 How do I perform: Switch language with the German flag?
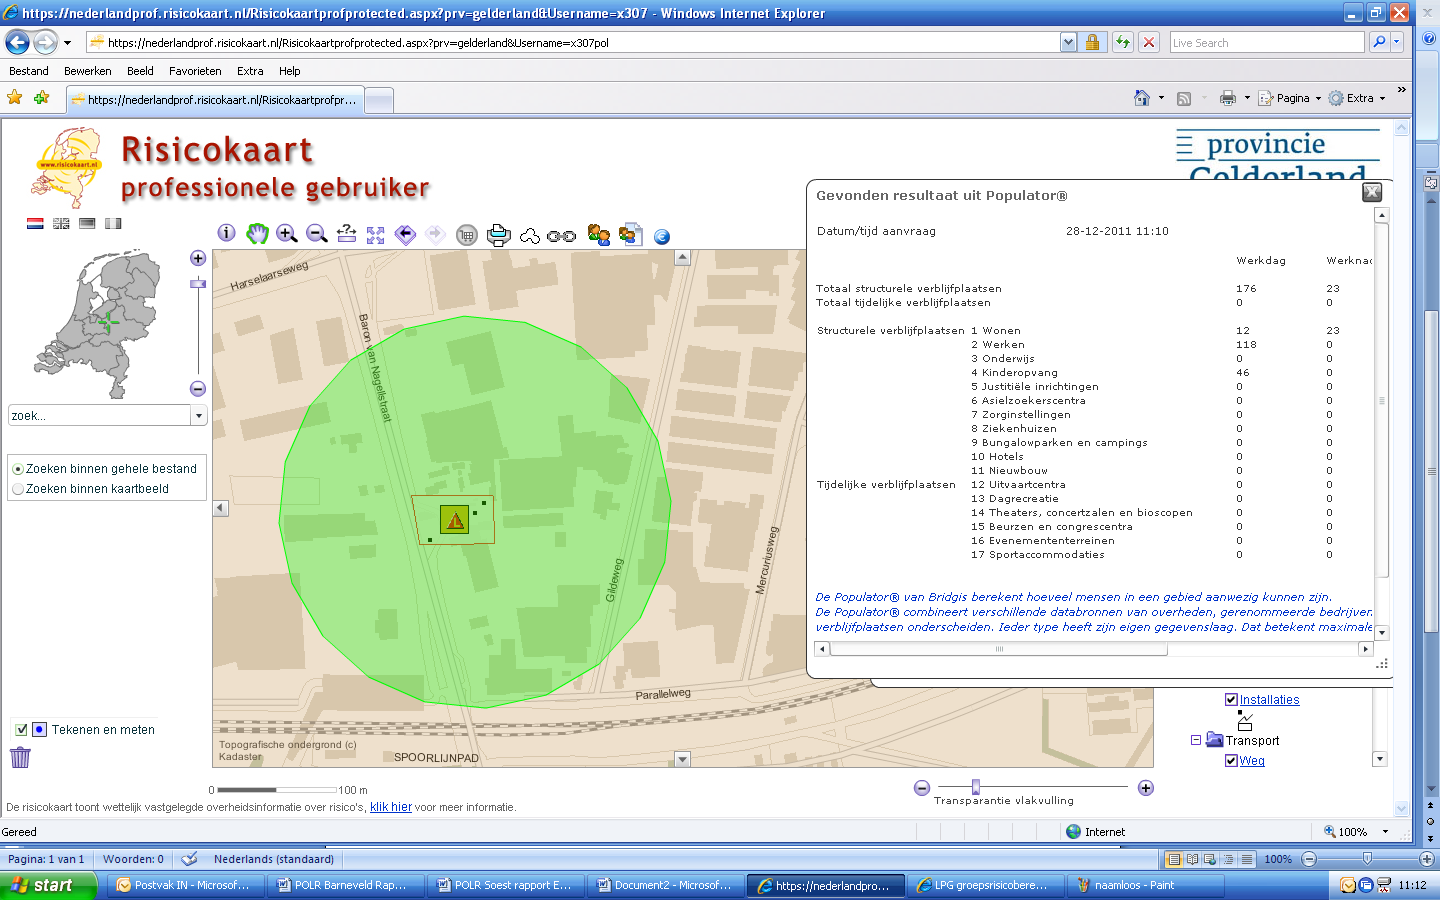point(87,224)
